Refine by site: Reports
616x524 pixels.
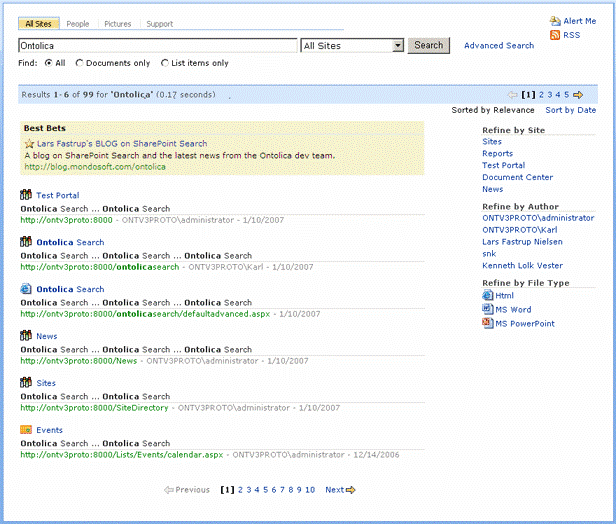tap(497, 154)
